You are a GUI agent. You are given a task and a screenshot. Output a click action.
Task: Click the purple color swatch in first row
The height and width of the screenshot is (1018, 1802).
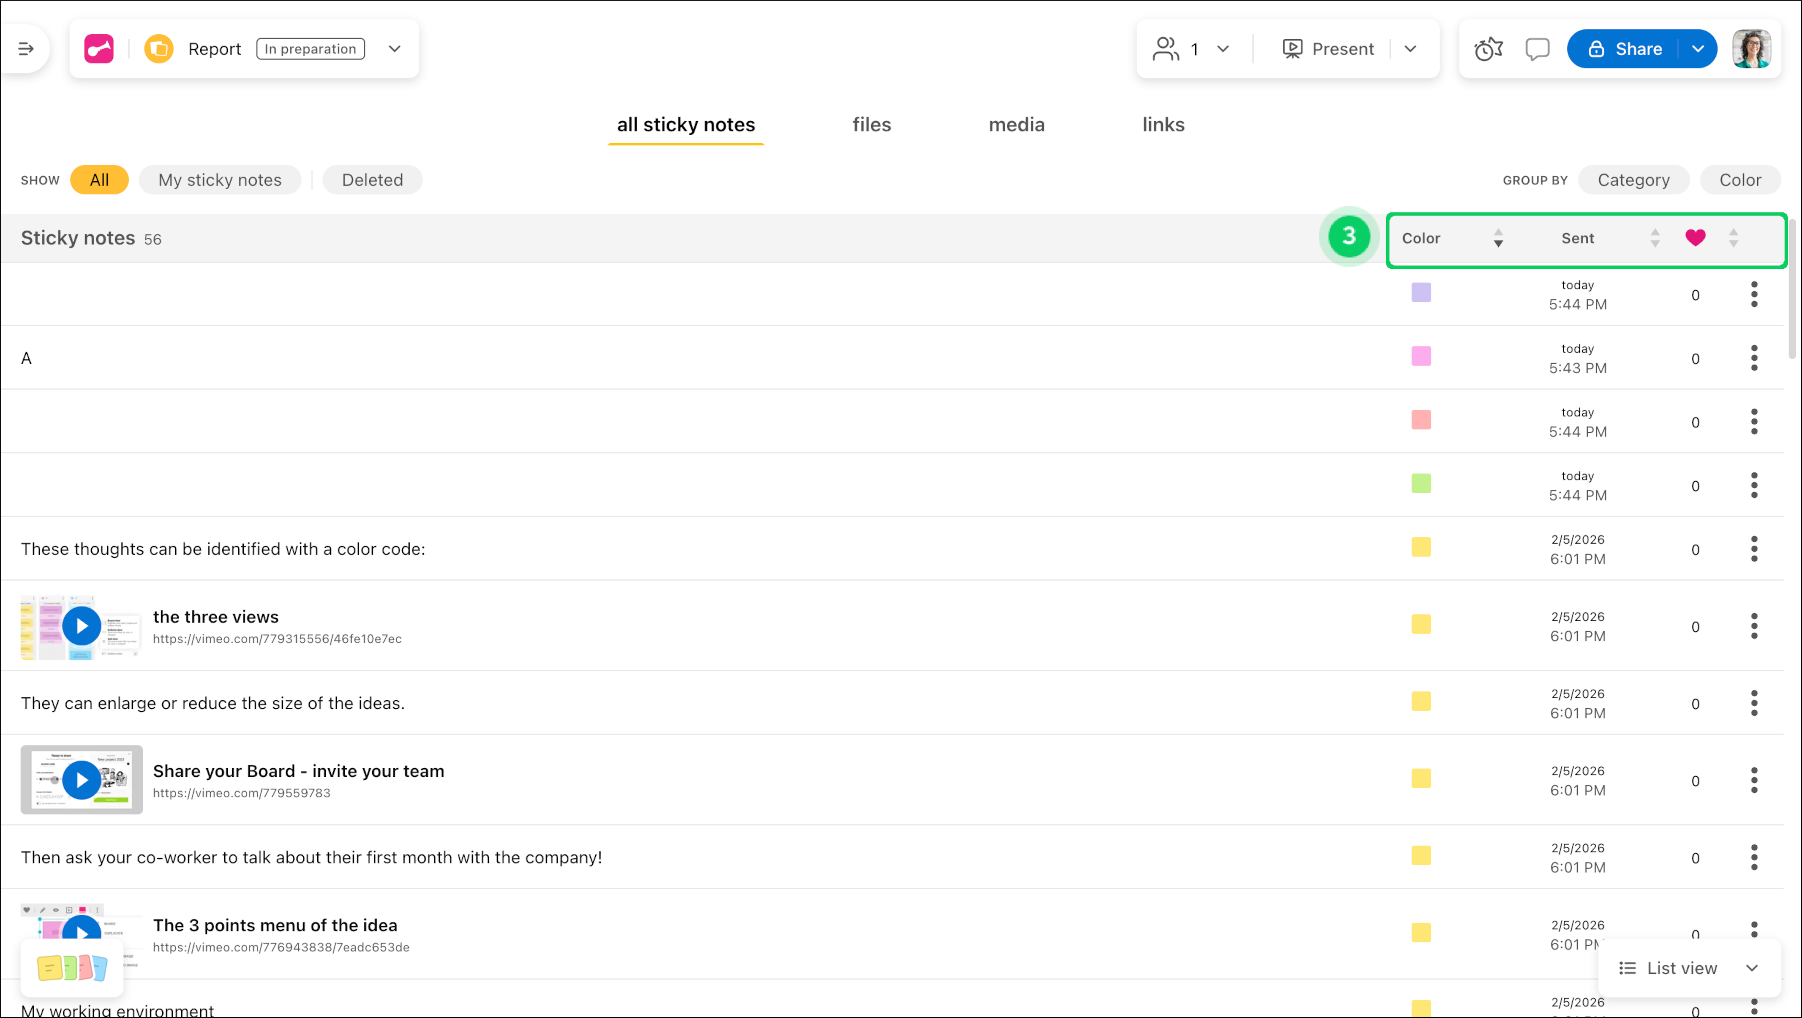(x=1421, y=293)
